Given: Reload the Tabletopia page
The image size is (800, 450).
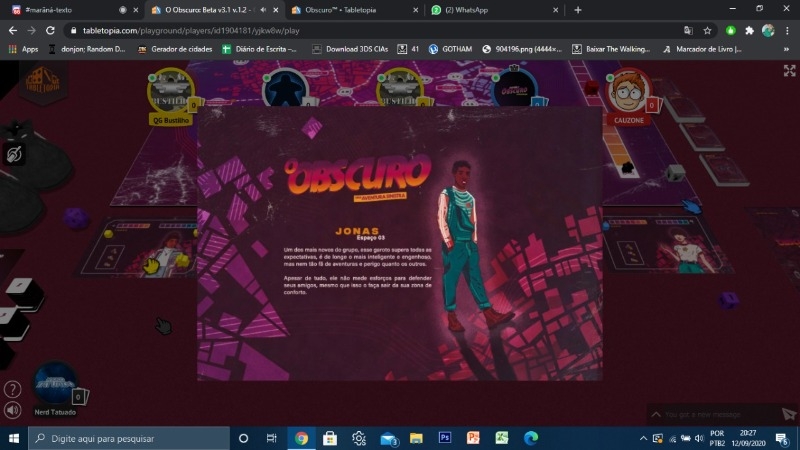Looking at the screenshot, I should (50, 31).
